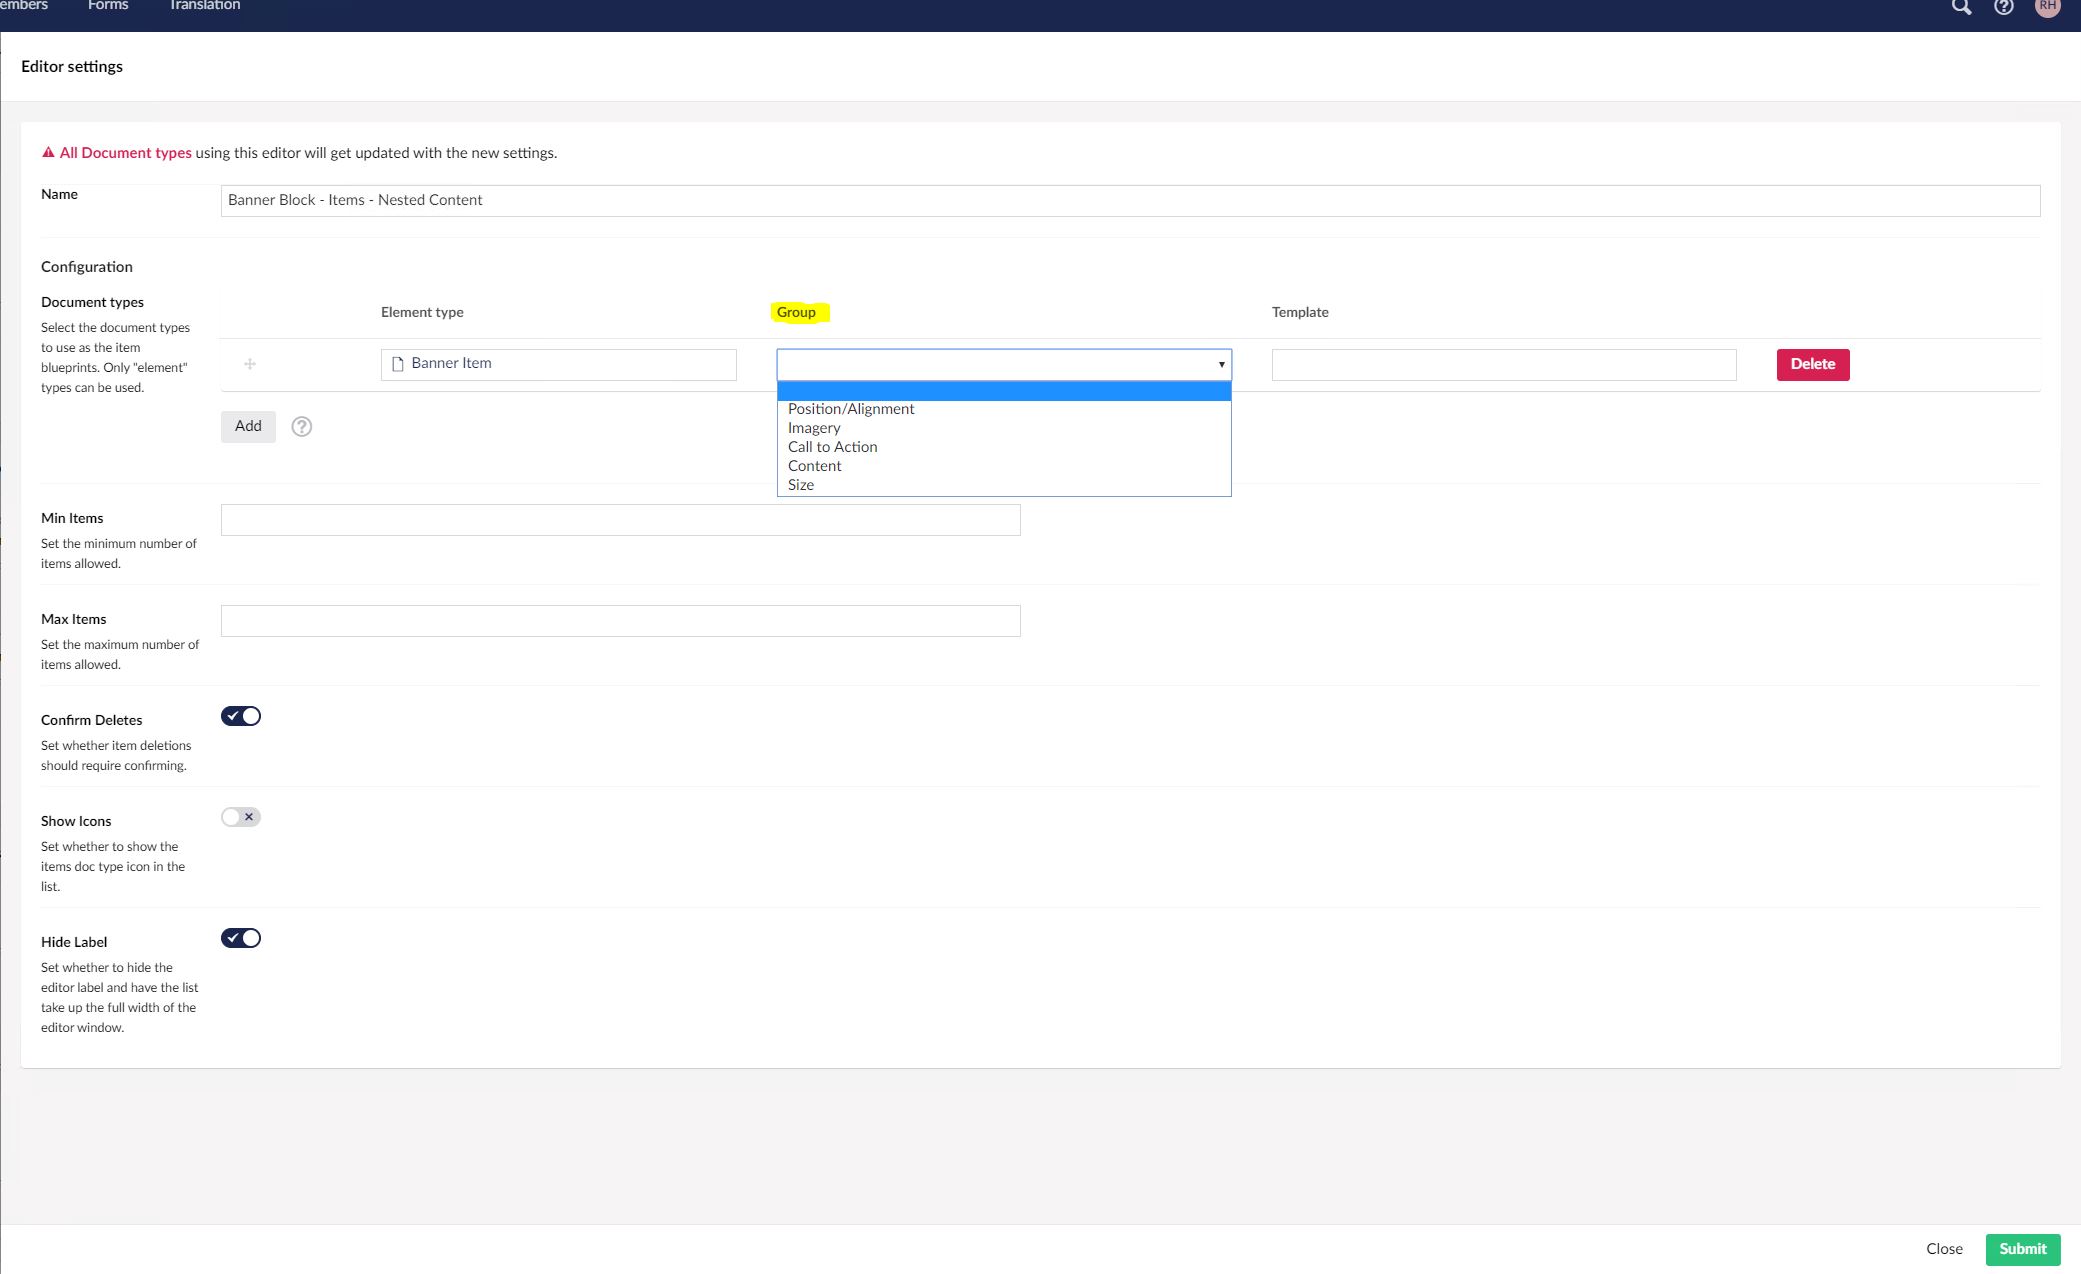Click the help icon next to Add
Viewport: 2081px width, 1274px height.
pyautogui.click(x=301, y=427)
